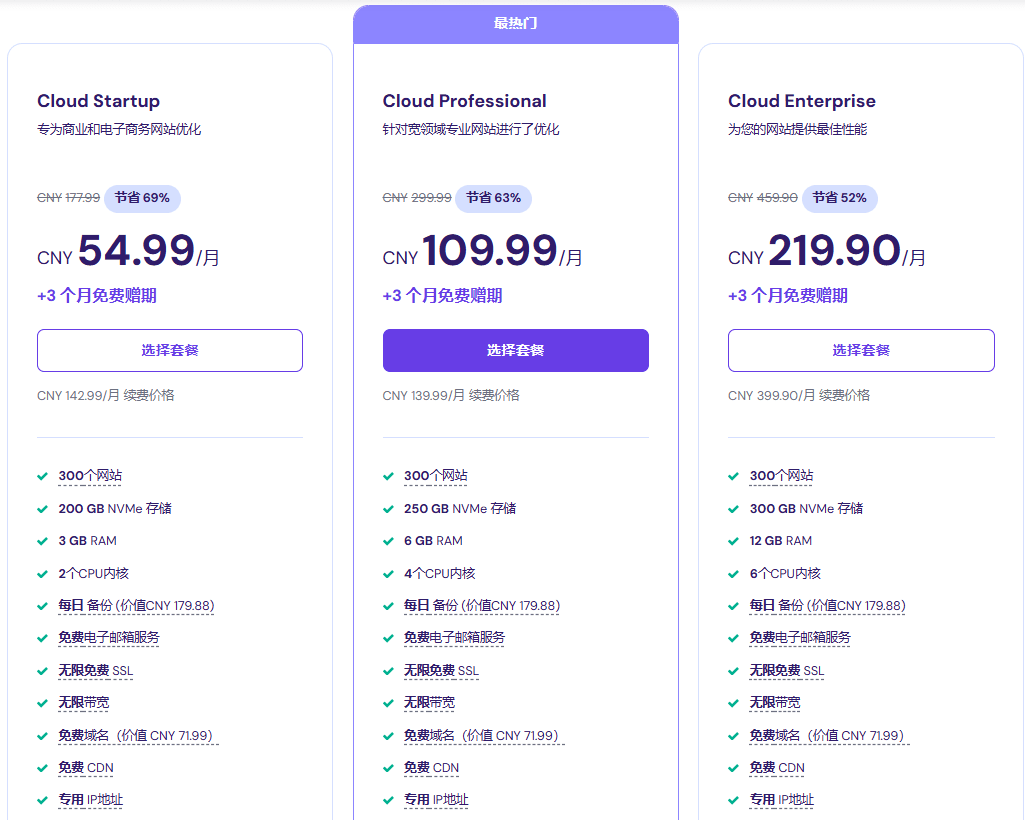Click the checkmark next to 4个CPU内核

(x=388, y=574)
